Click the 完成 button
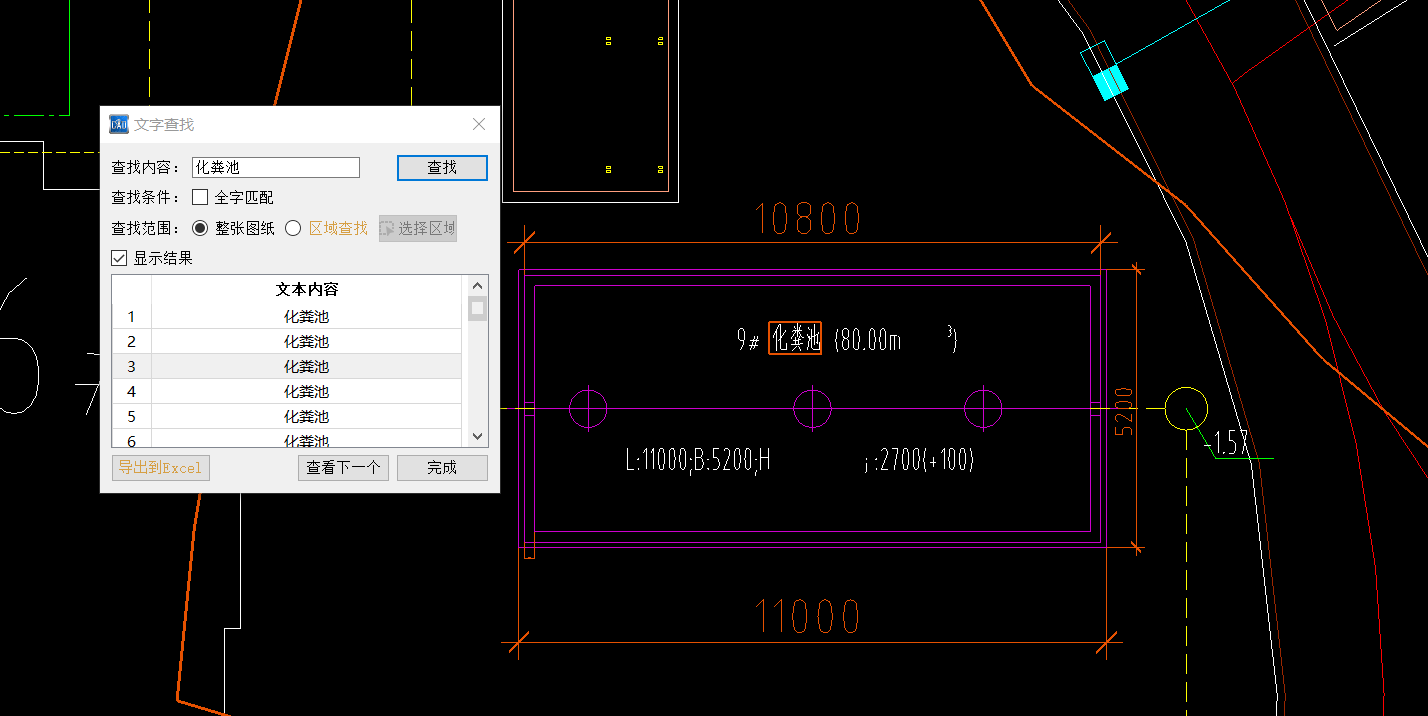This screenshot has width=1428, height=716. tap(442, 468)
